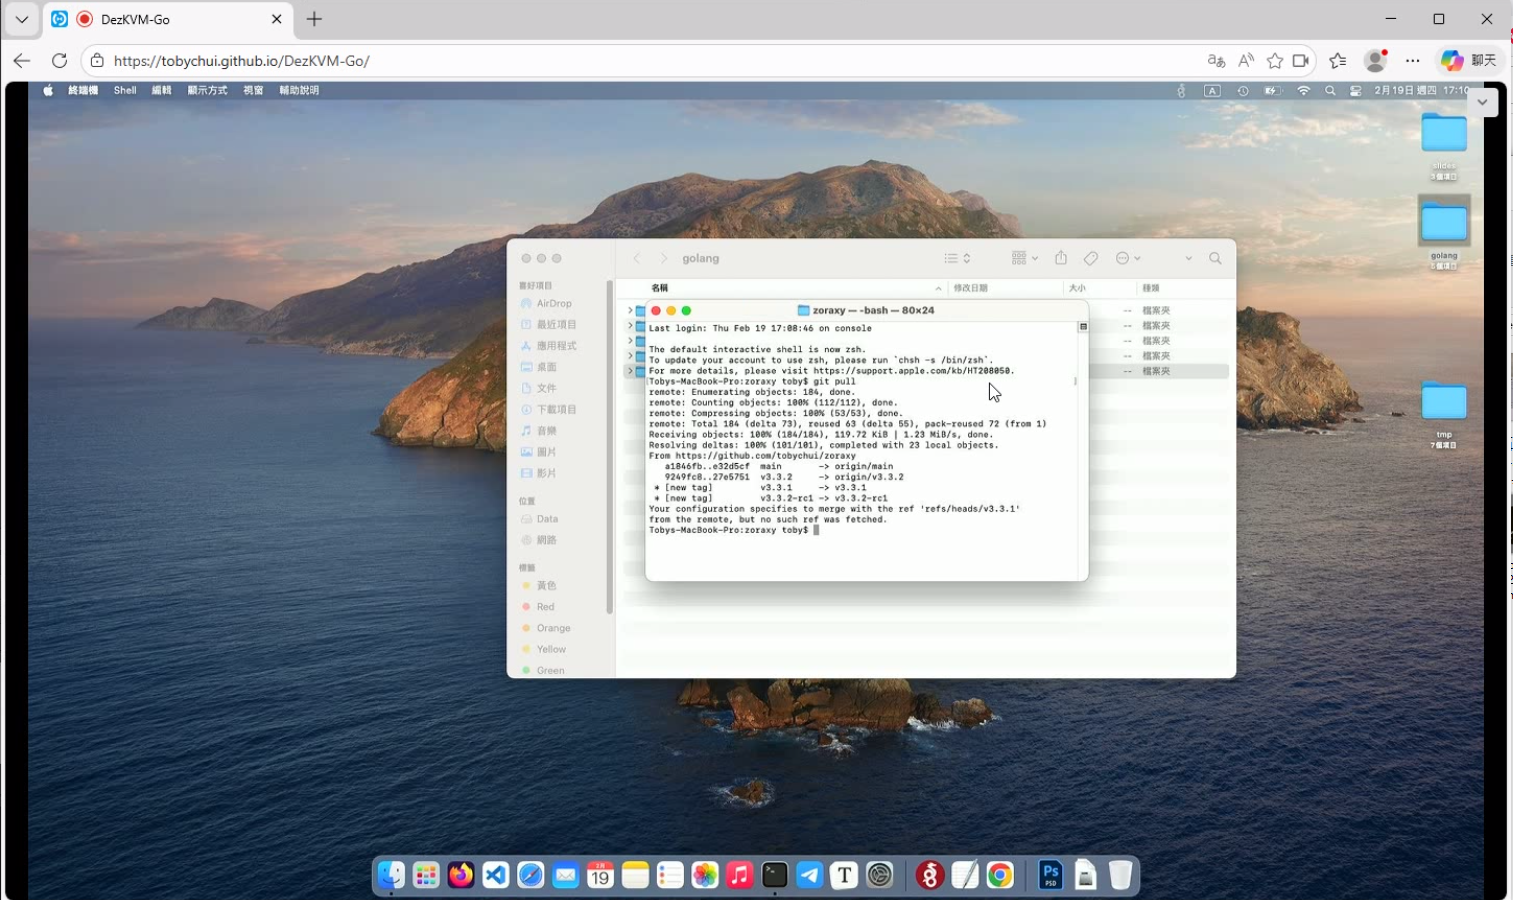Open a new browser tab
This screenshot has height=900, width=1513.
point(314,19)
